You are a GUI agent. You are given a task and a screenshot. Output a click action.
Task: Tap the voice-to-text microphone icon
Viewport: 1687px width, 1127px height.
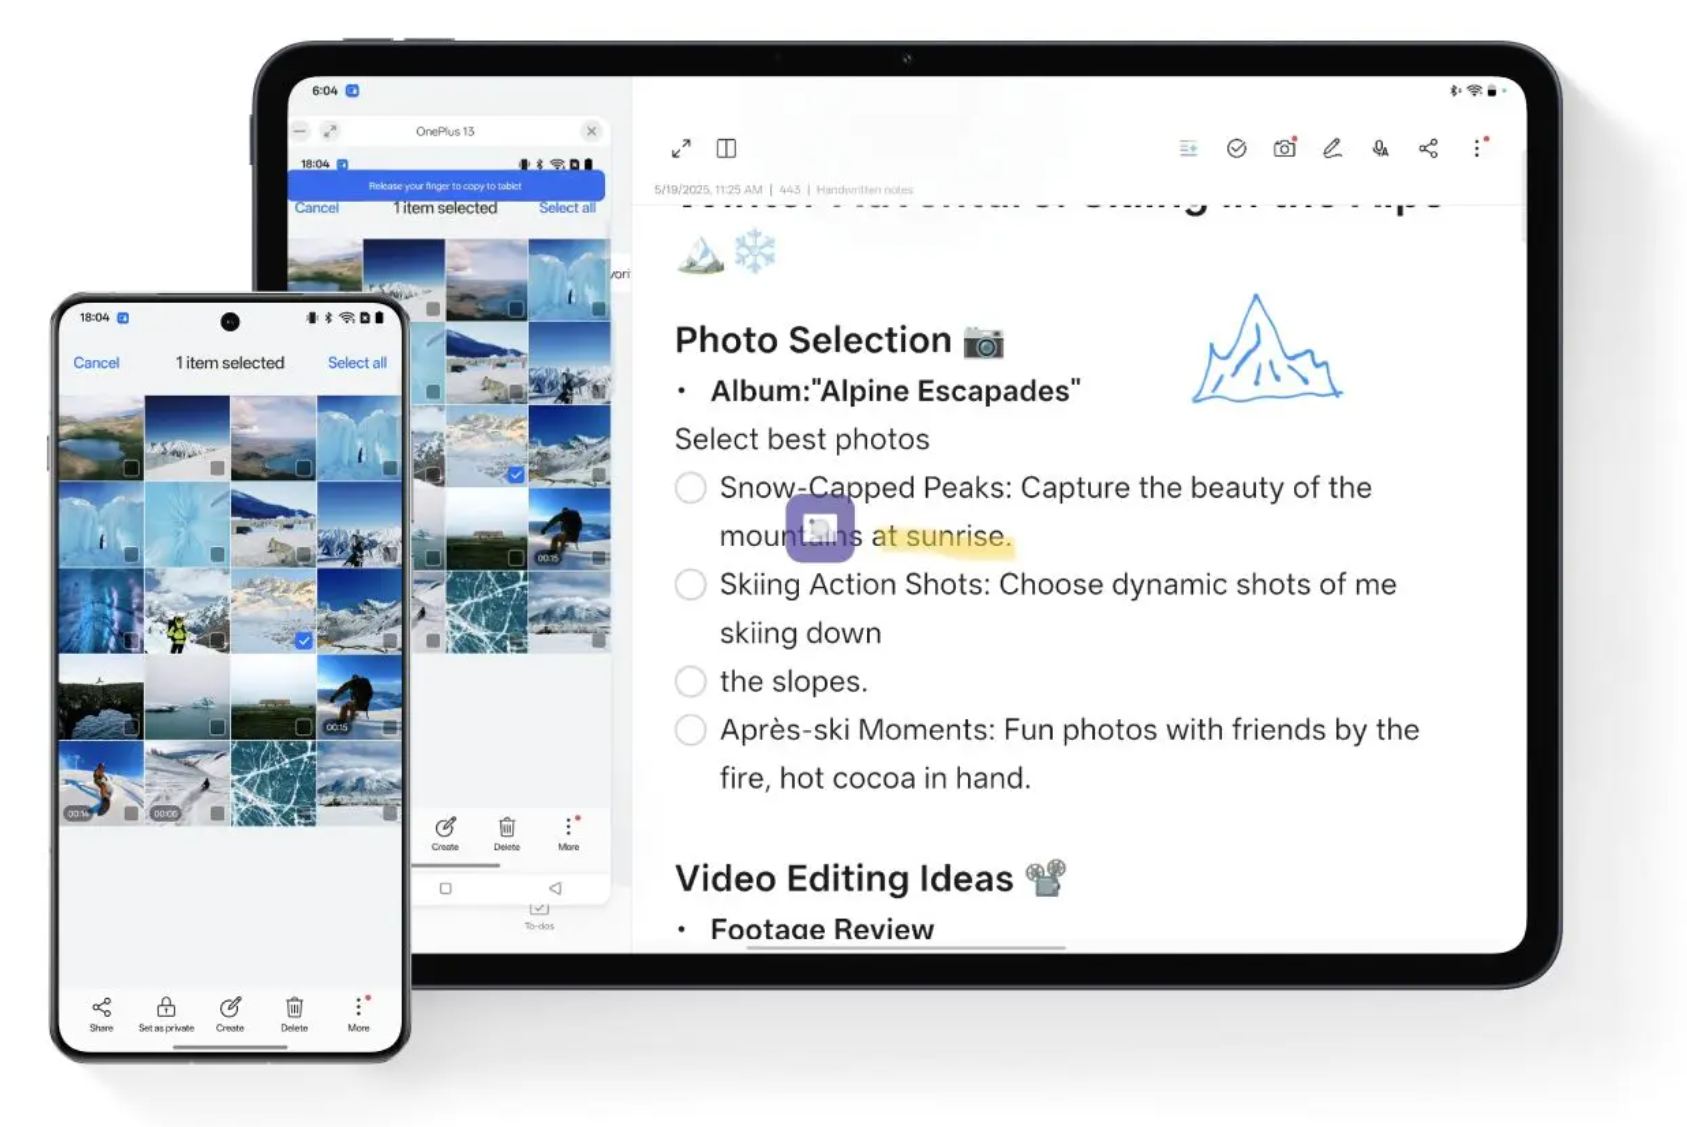[x=1380, y=149]
